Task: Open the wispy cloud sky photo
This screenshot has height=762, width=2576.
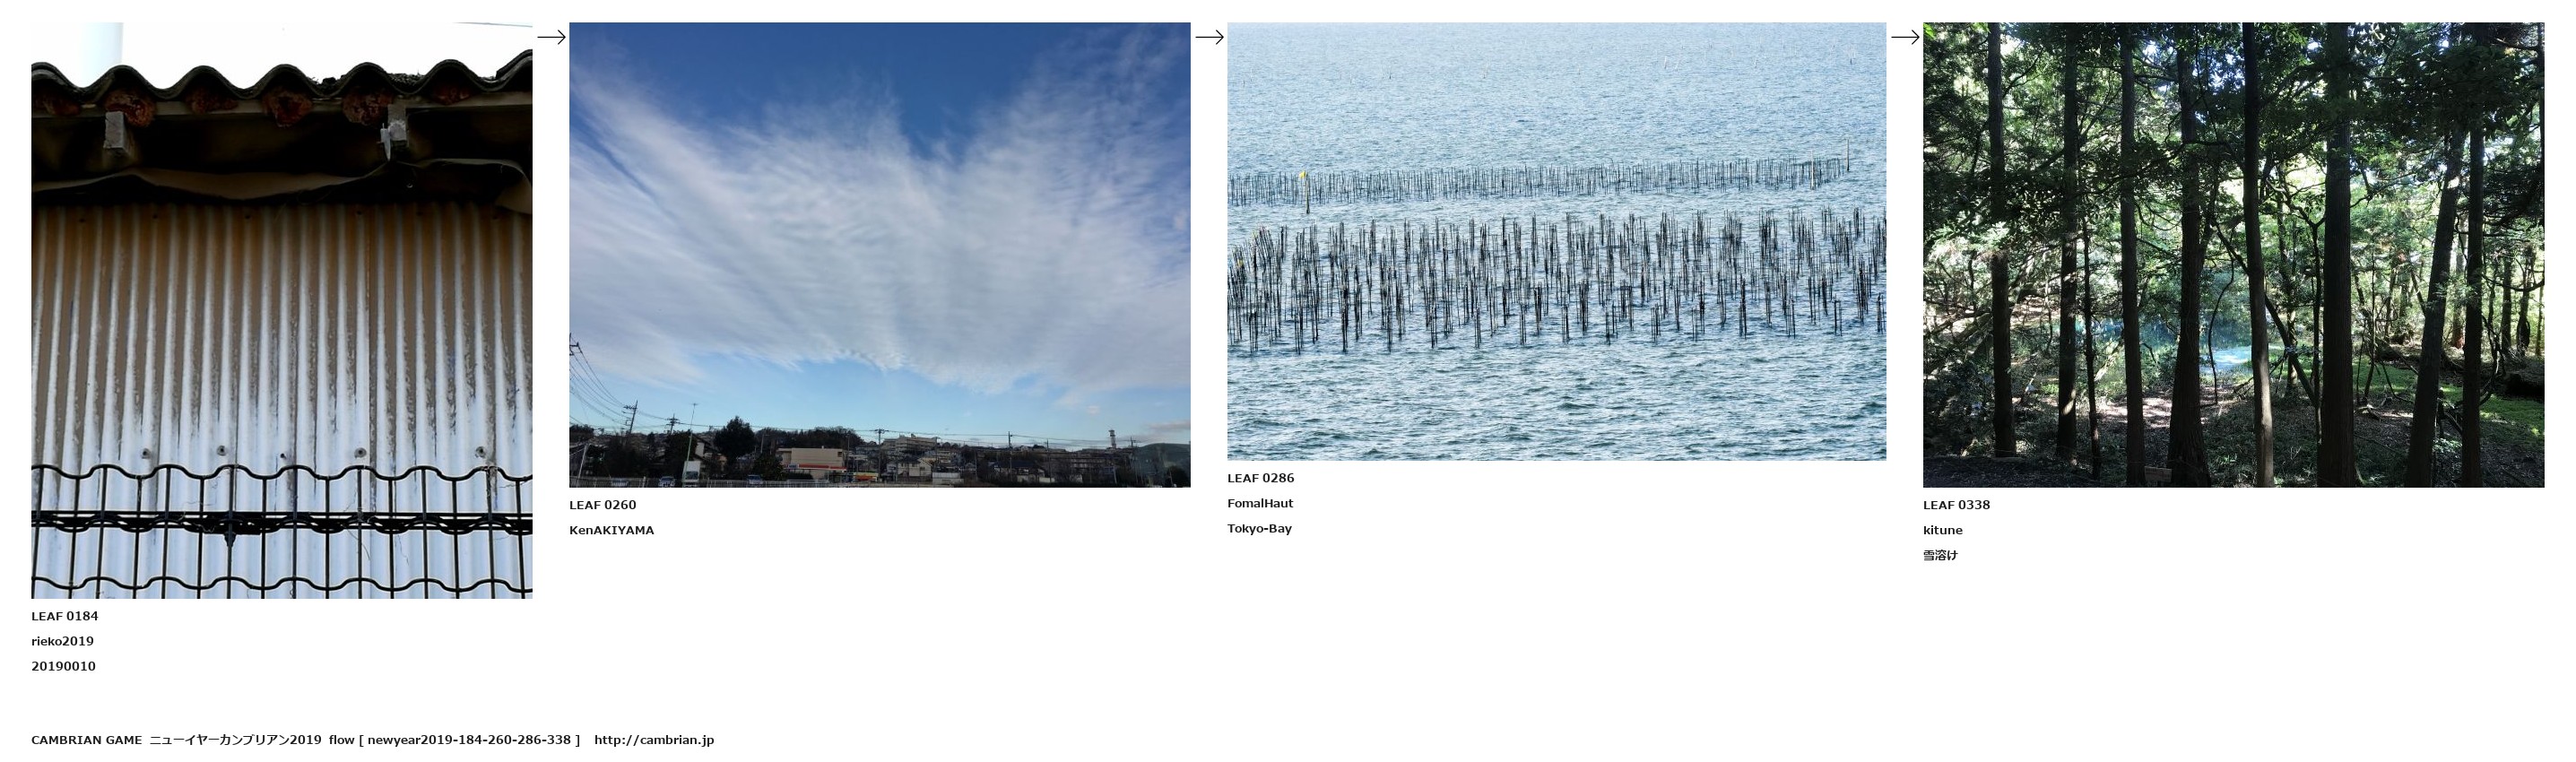Action: click(880, 255)
